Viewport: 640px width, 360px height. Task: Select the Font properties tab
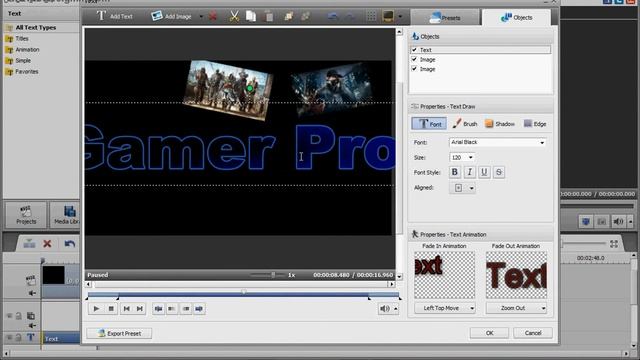click(429, 124)
